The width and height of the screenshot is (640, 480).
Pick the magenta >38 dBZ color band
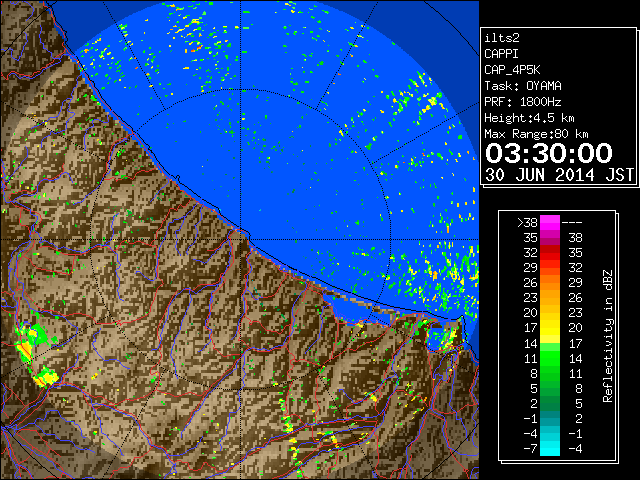click(550, 223)
